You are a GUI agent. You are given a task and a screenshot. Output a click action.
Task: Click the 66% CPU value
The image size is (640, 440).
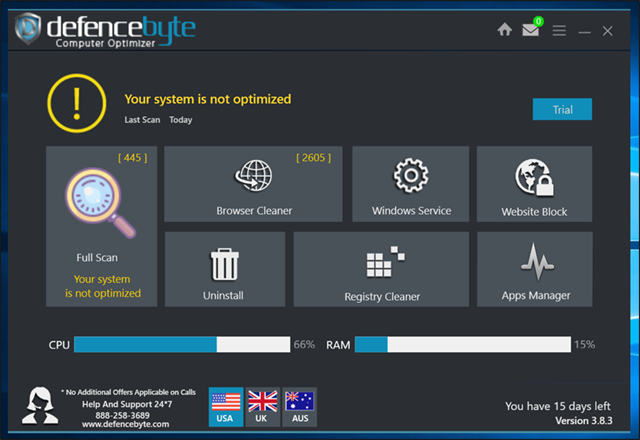click(304, 345)
